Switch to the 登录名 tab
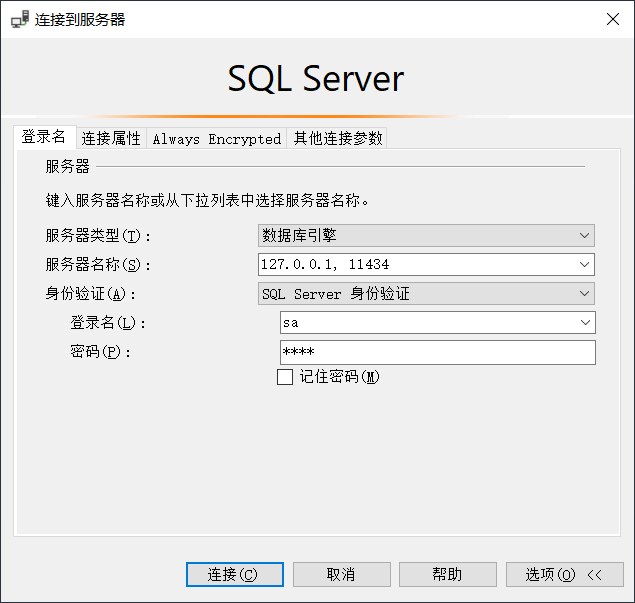The image size is (635, 603). point(44,137)
